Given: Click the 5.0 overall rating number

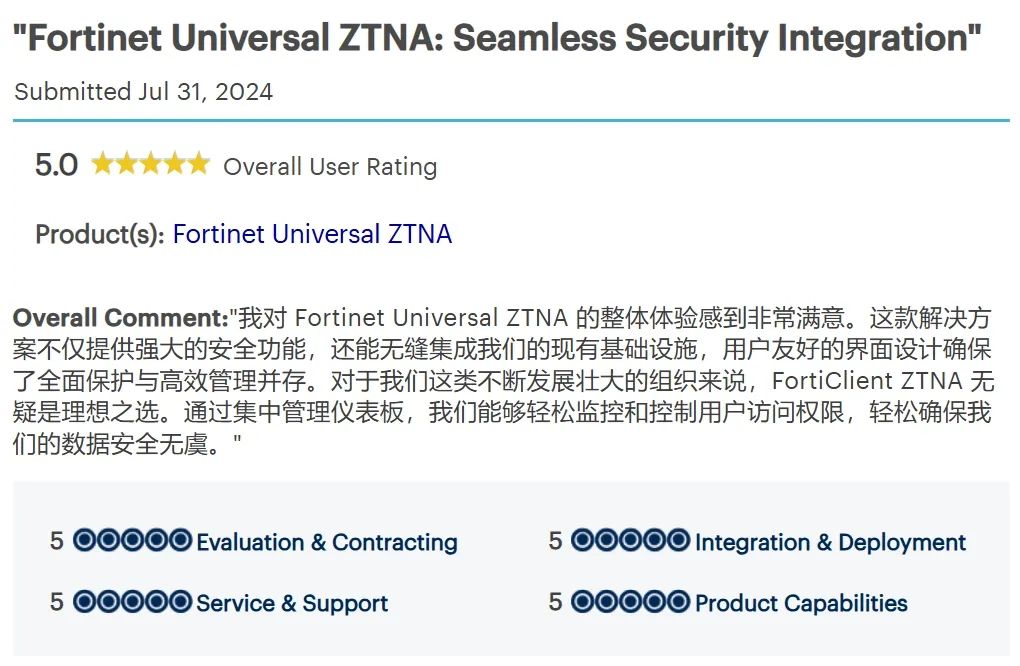Looking at the screenshot, I should click(56, 165).
